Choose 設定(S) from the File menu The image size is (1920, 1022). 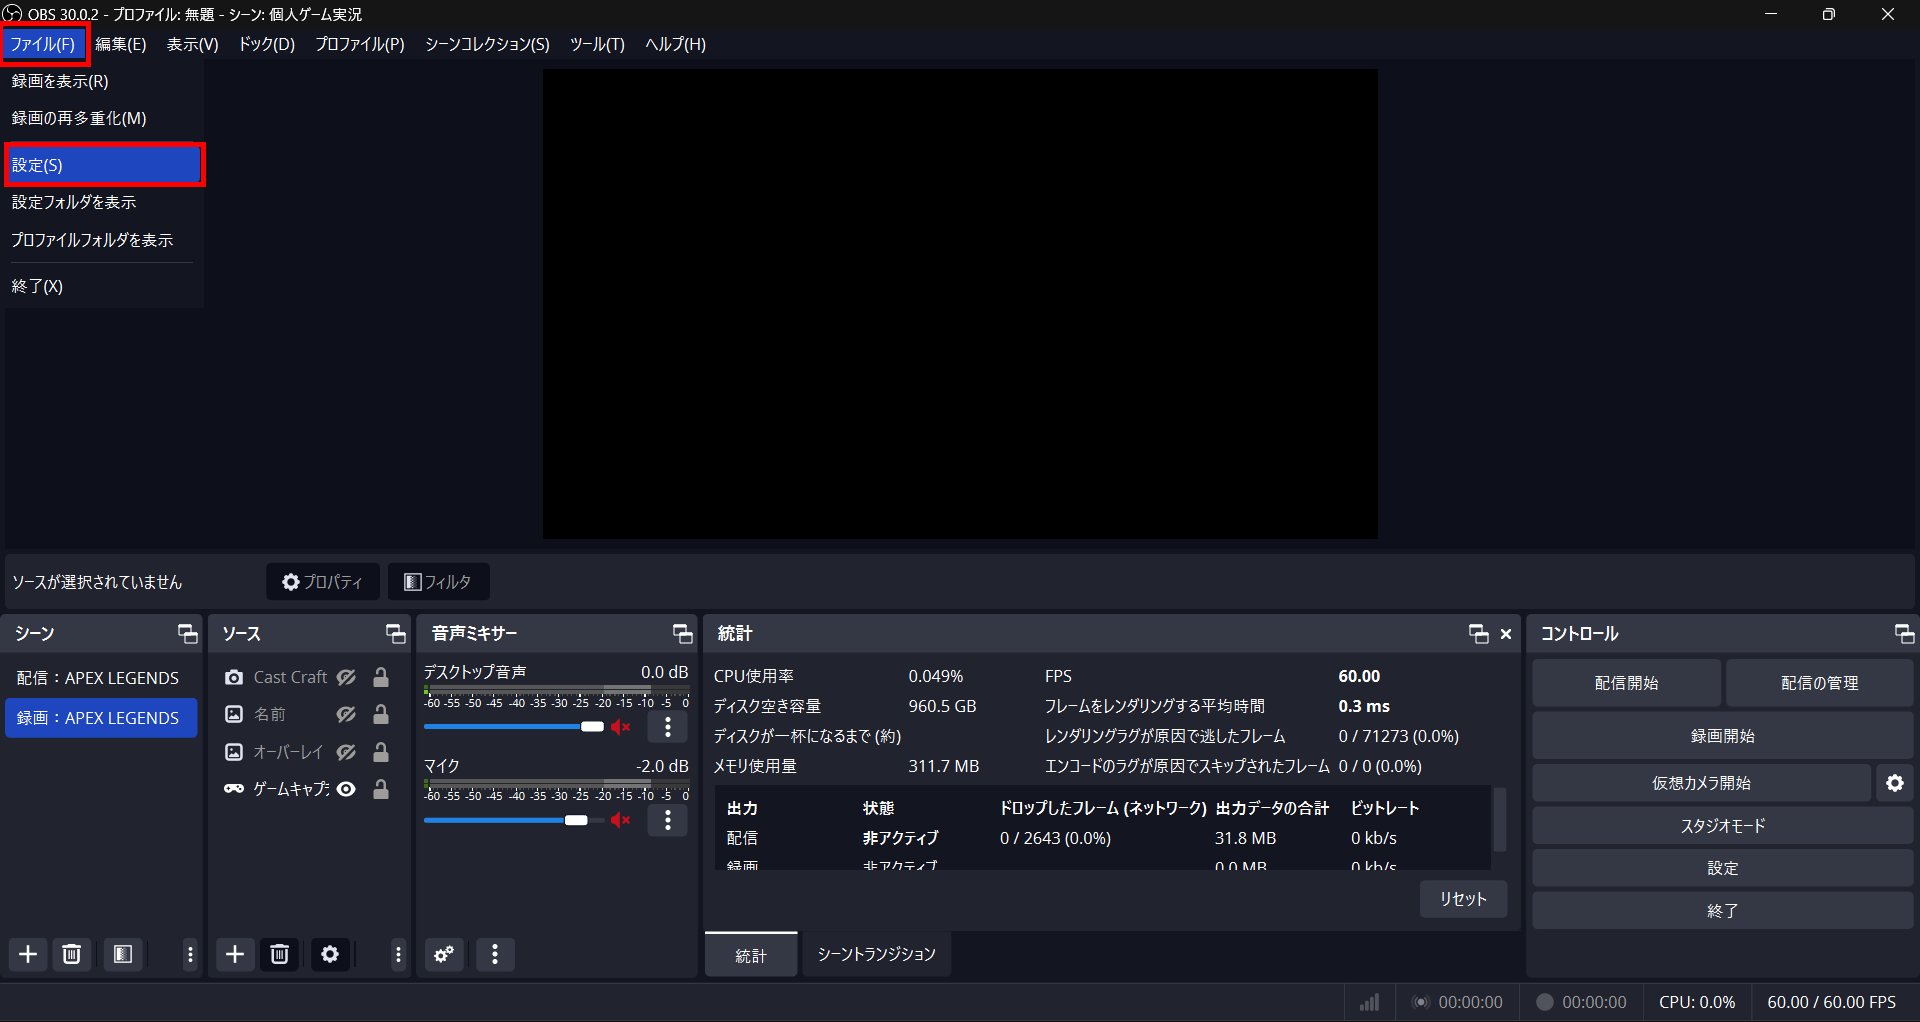click(x=105, y=165)
